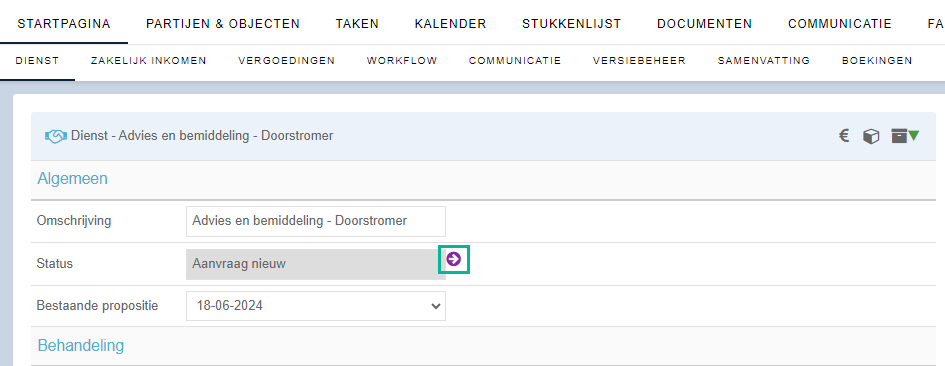The image size is (945, 366).
Task: Click the handshake Dienst icon
Action: (x=55, y=137)
